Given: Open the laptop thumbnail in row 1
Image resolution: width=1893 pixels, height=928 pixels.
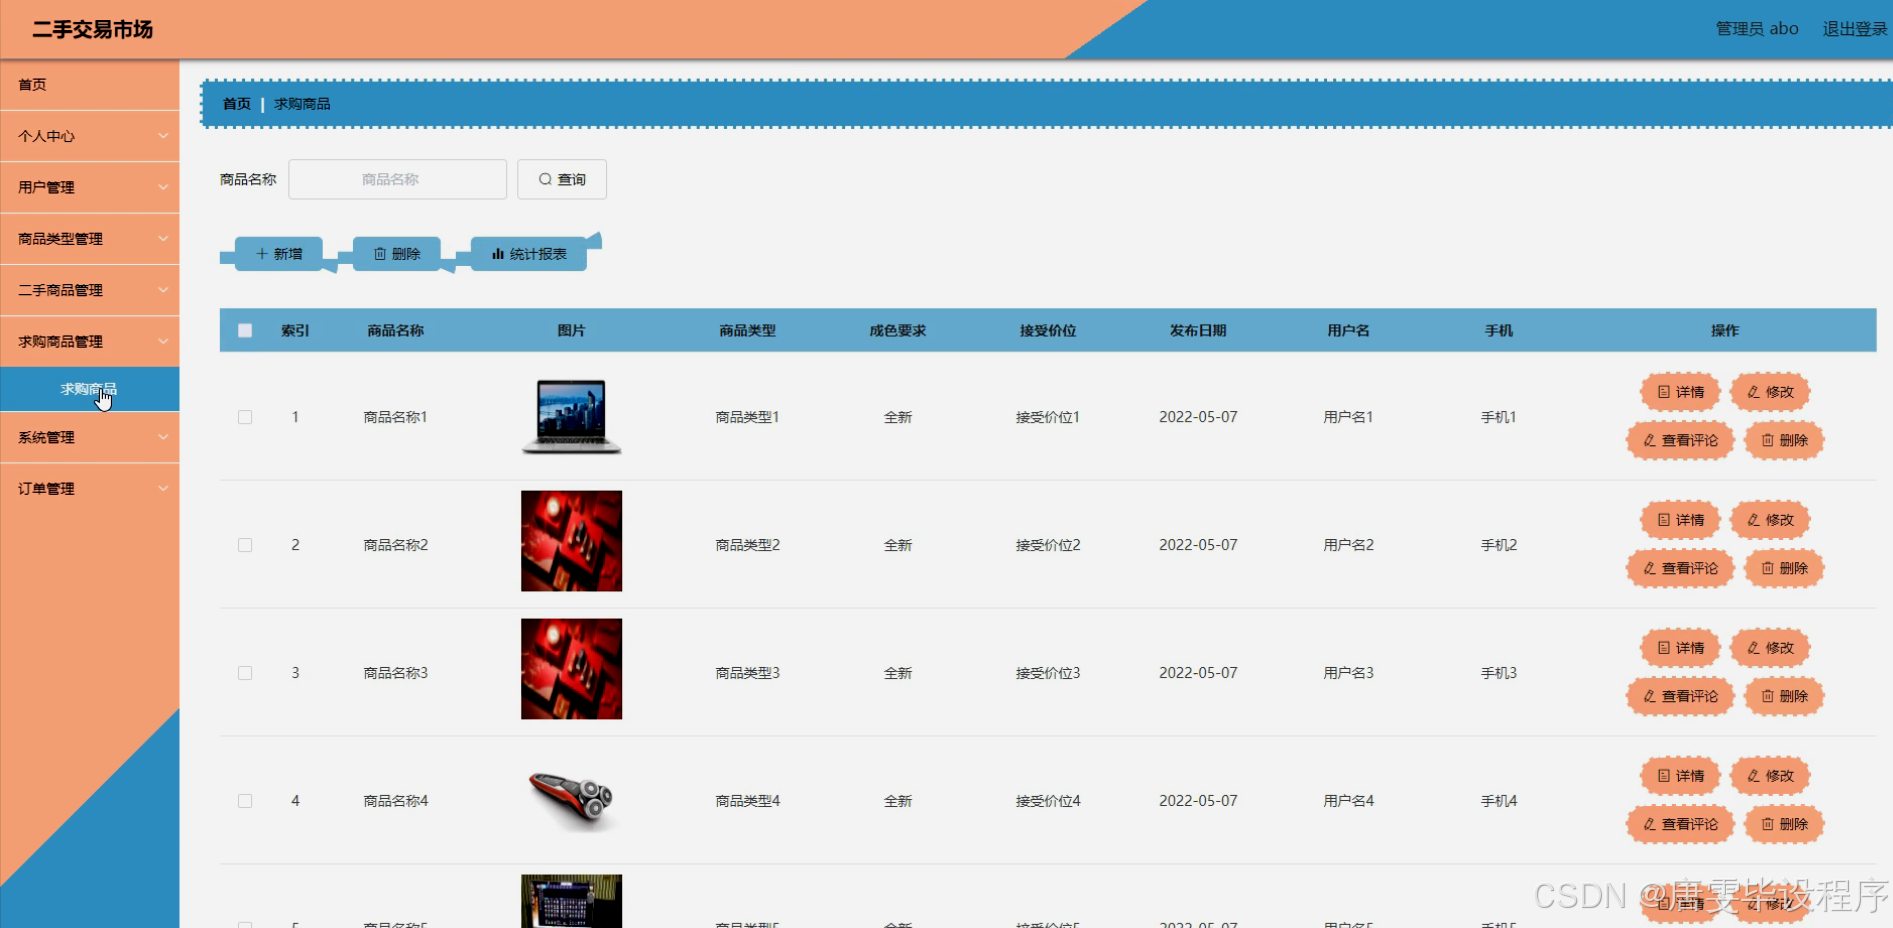Looking at the screenshot, I should pos(572,417).
